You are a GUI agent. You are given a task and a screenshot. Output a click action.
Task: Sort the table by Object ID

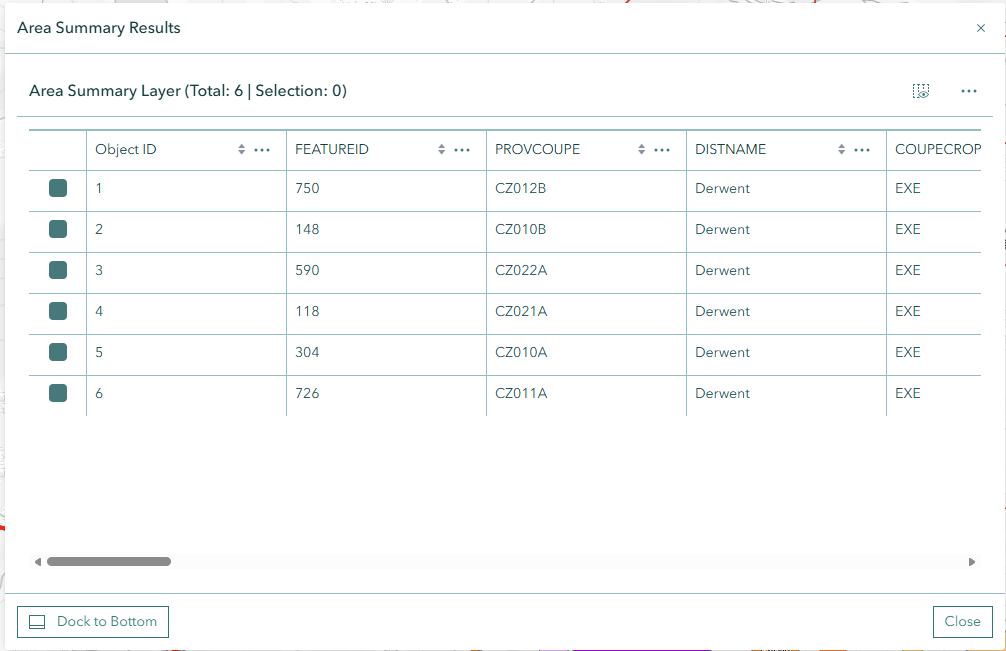tap(240, 148)
